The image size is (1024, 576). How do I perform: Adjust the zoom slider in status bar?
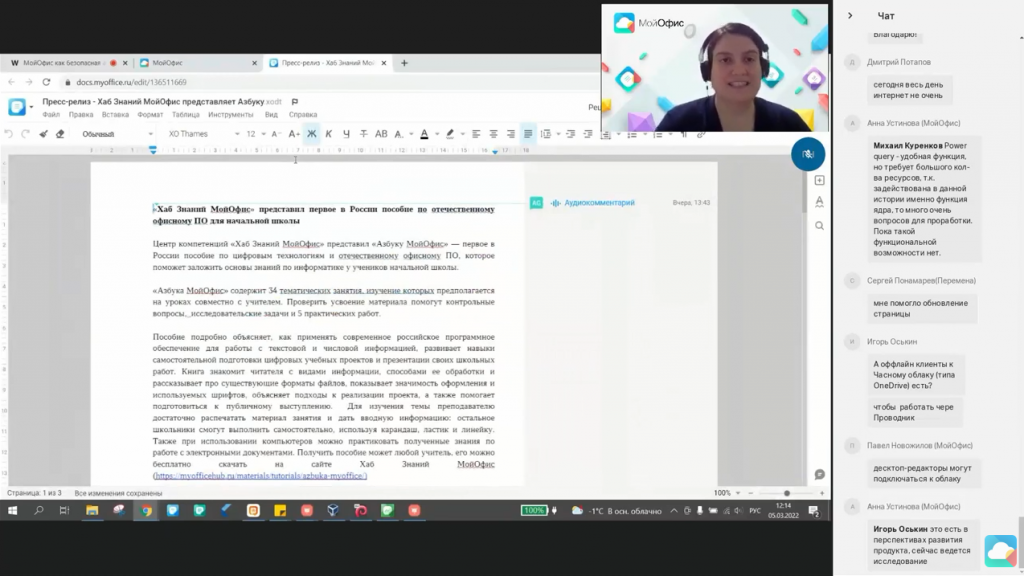[x=786, y=493]
